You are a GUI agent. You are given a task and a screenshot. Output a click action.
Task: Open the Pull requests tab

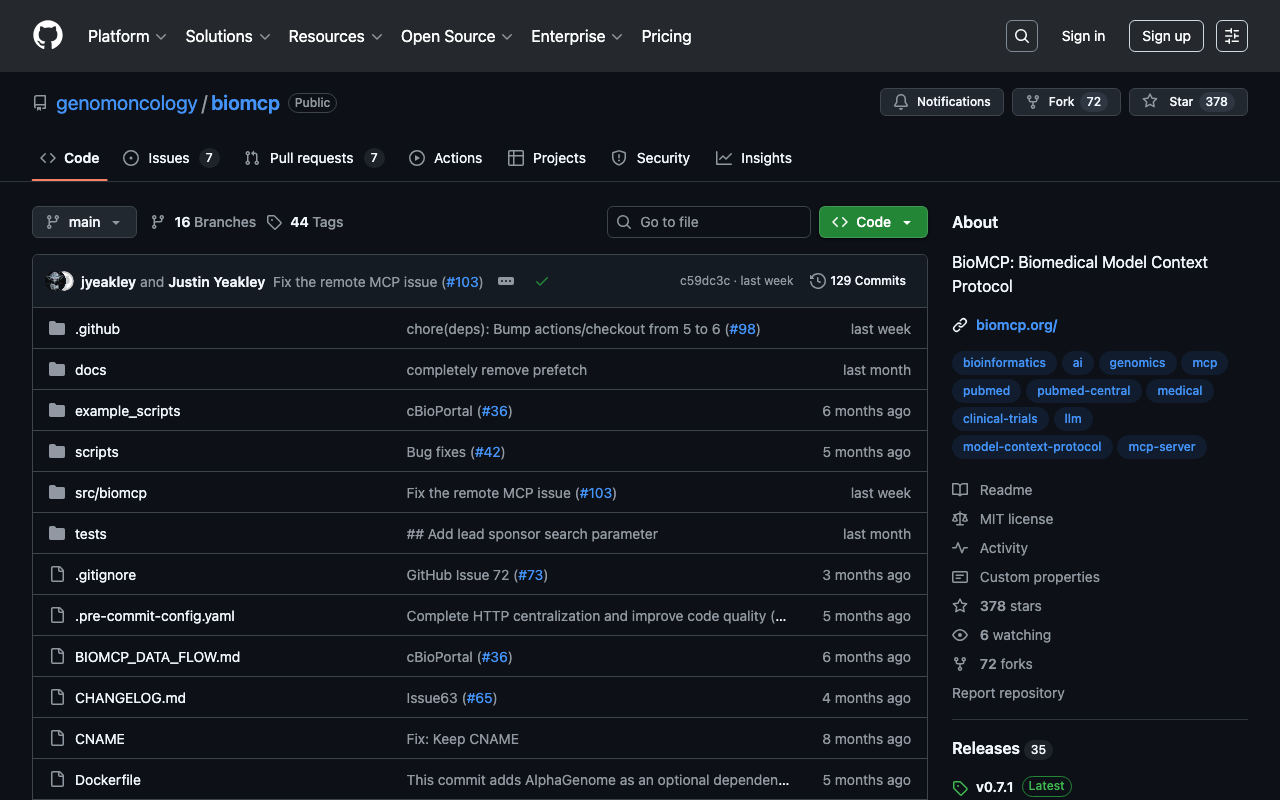tap(312, 158)
